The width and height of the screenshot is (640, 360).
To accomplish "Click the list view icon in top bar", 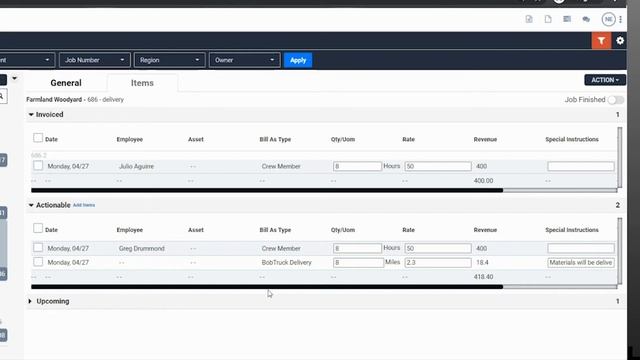I will point(567,19).
